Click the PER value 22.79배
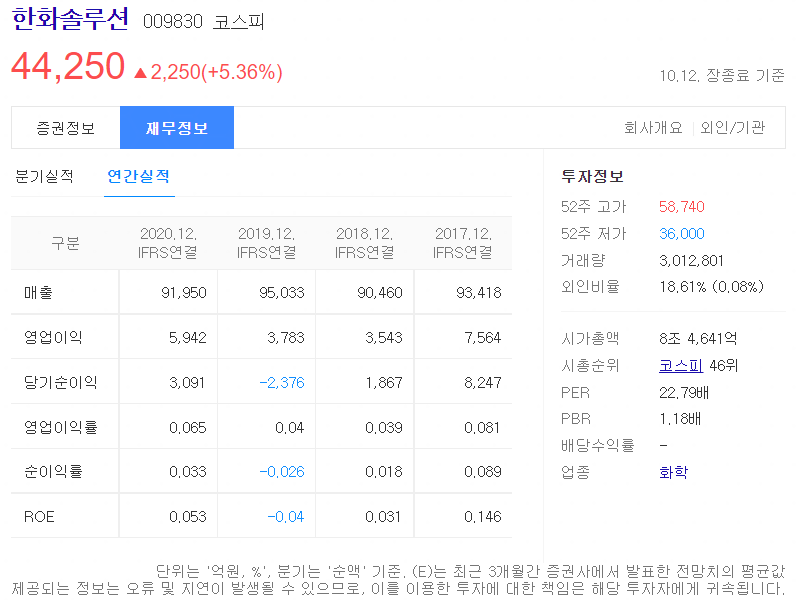The image size is (800, 600). (x=684, y=392)
